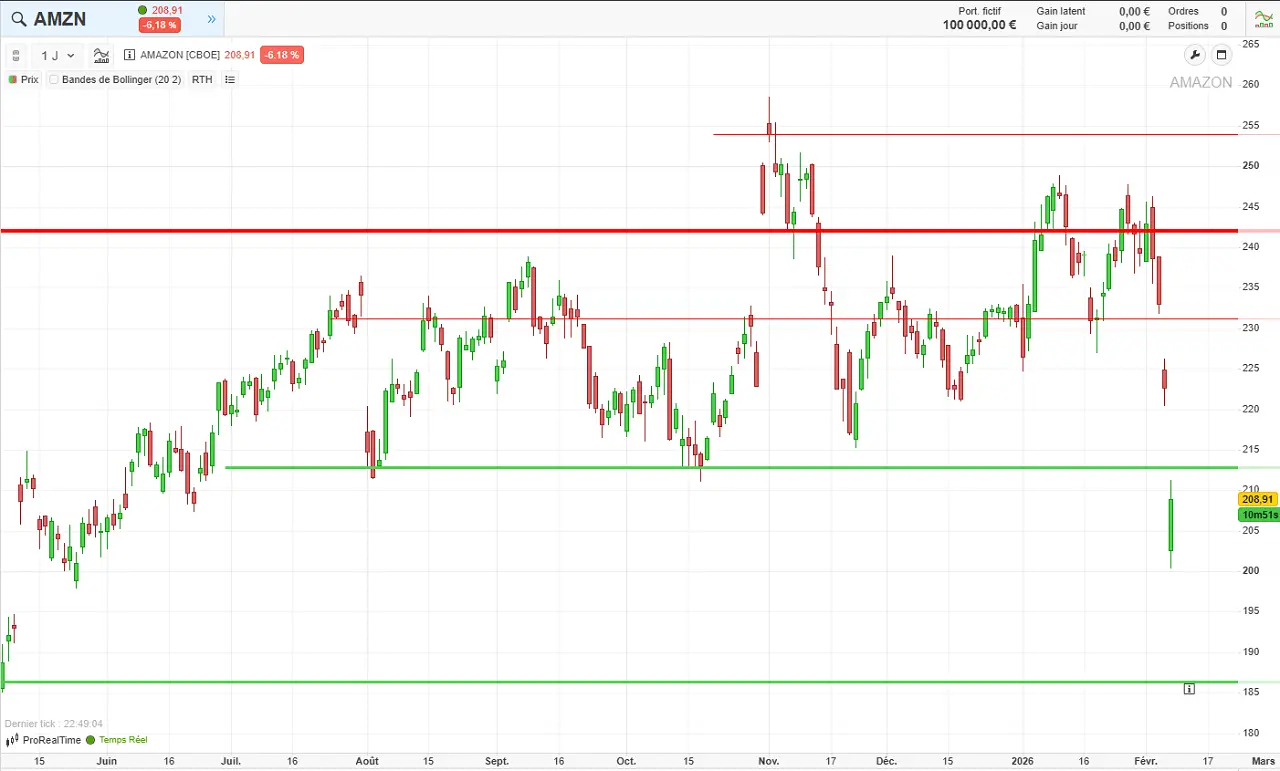Click the green-red candle color swatch beside Prix
Viewport: 1280px width, 771px height.
tap(11, 79)
